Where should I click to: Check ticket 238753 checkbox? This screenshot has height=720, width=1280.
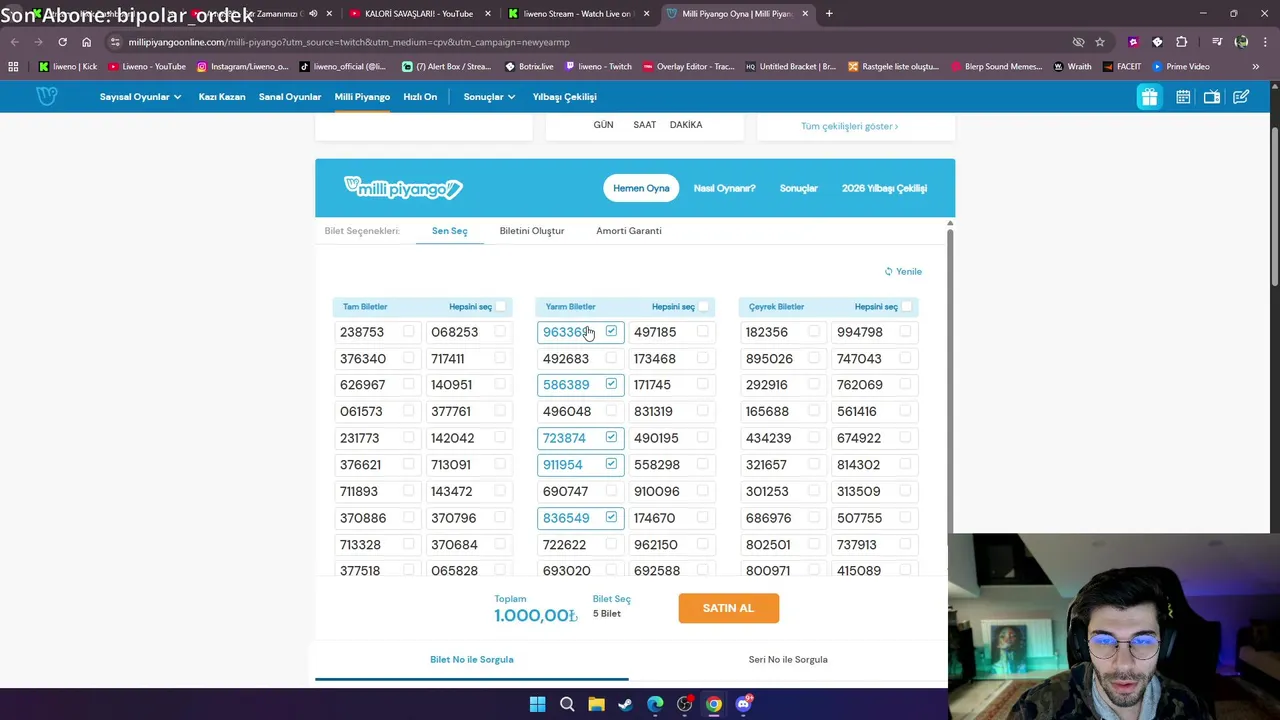pyautogui.click(x=408, y=331)
